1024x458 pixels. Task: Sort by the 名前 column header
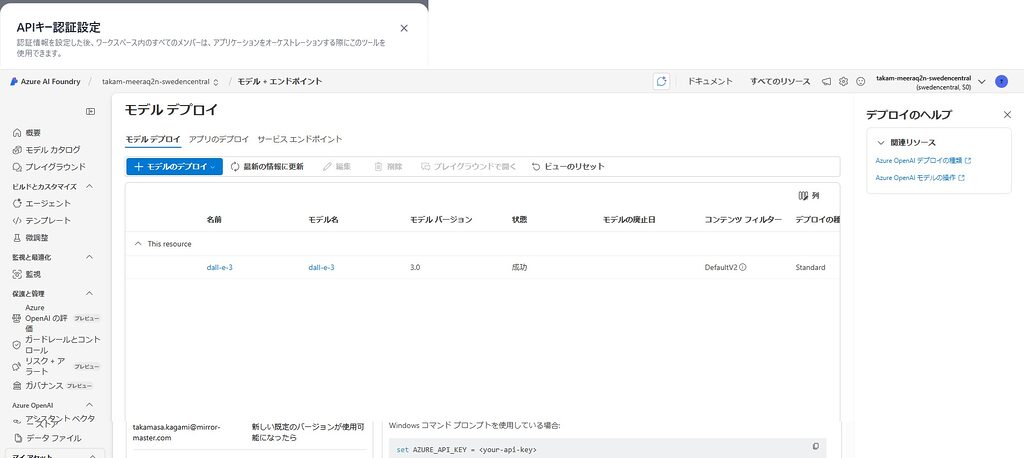(214, 220)
